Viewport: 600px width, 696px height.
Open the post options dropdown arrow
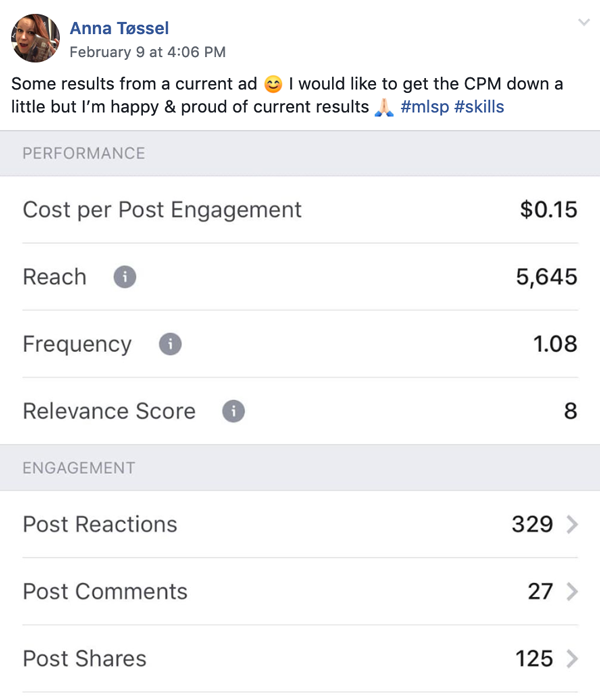[584, 22]
